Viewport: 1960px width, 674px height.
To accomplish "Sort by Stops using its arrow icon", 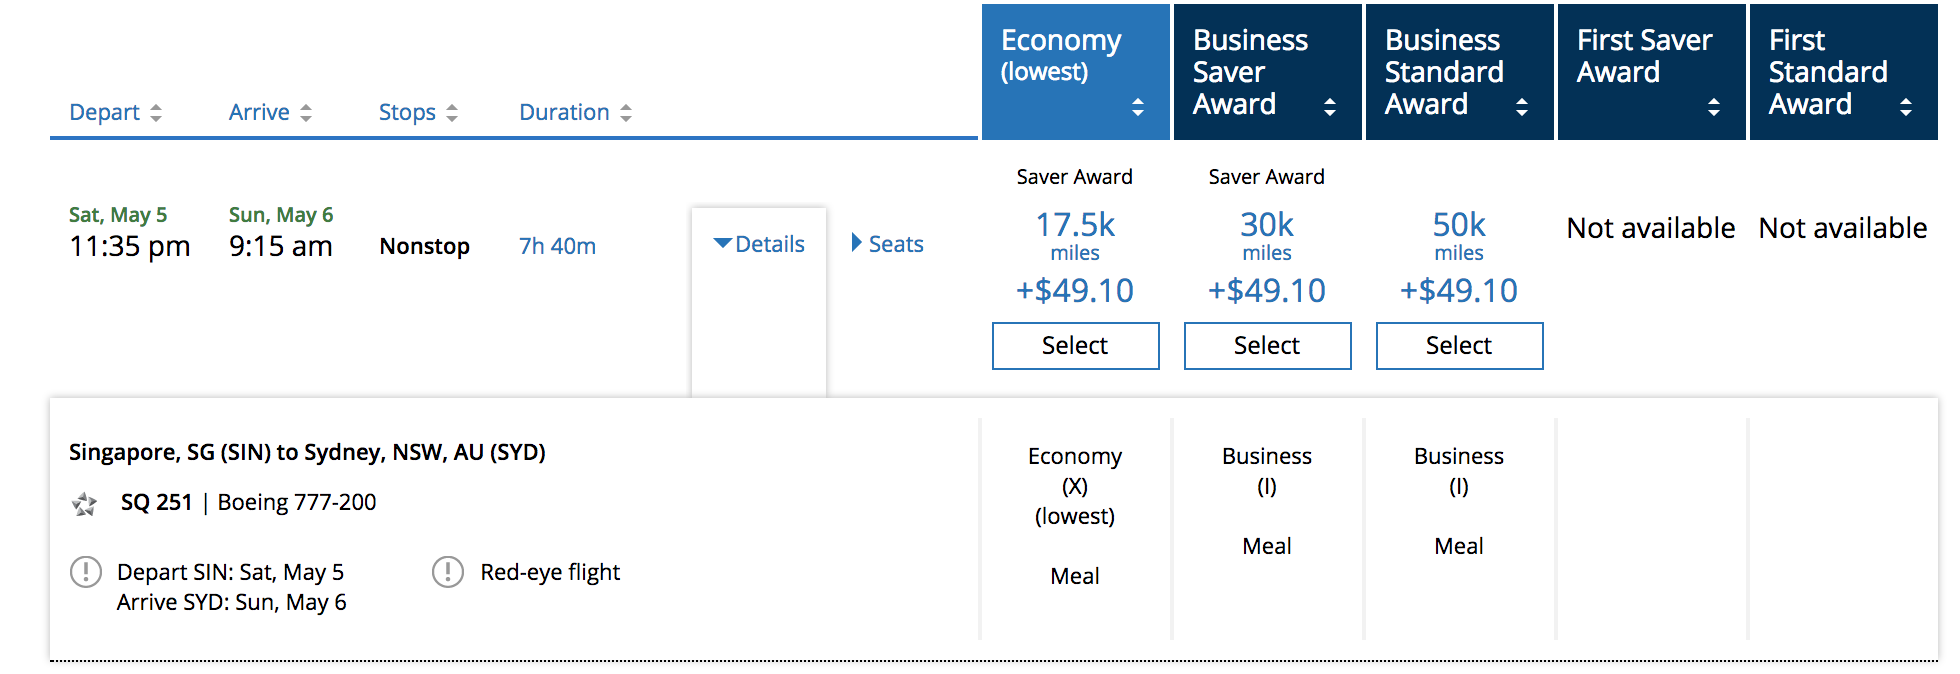I will pos(452,113).
